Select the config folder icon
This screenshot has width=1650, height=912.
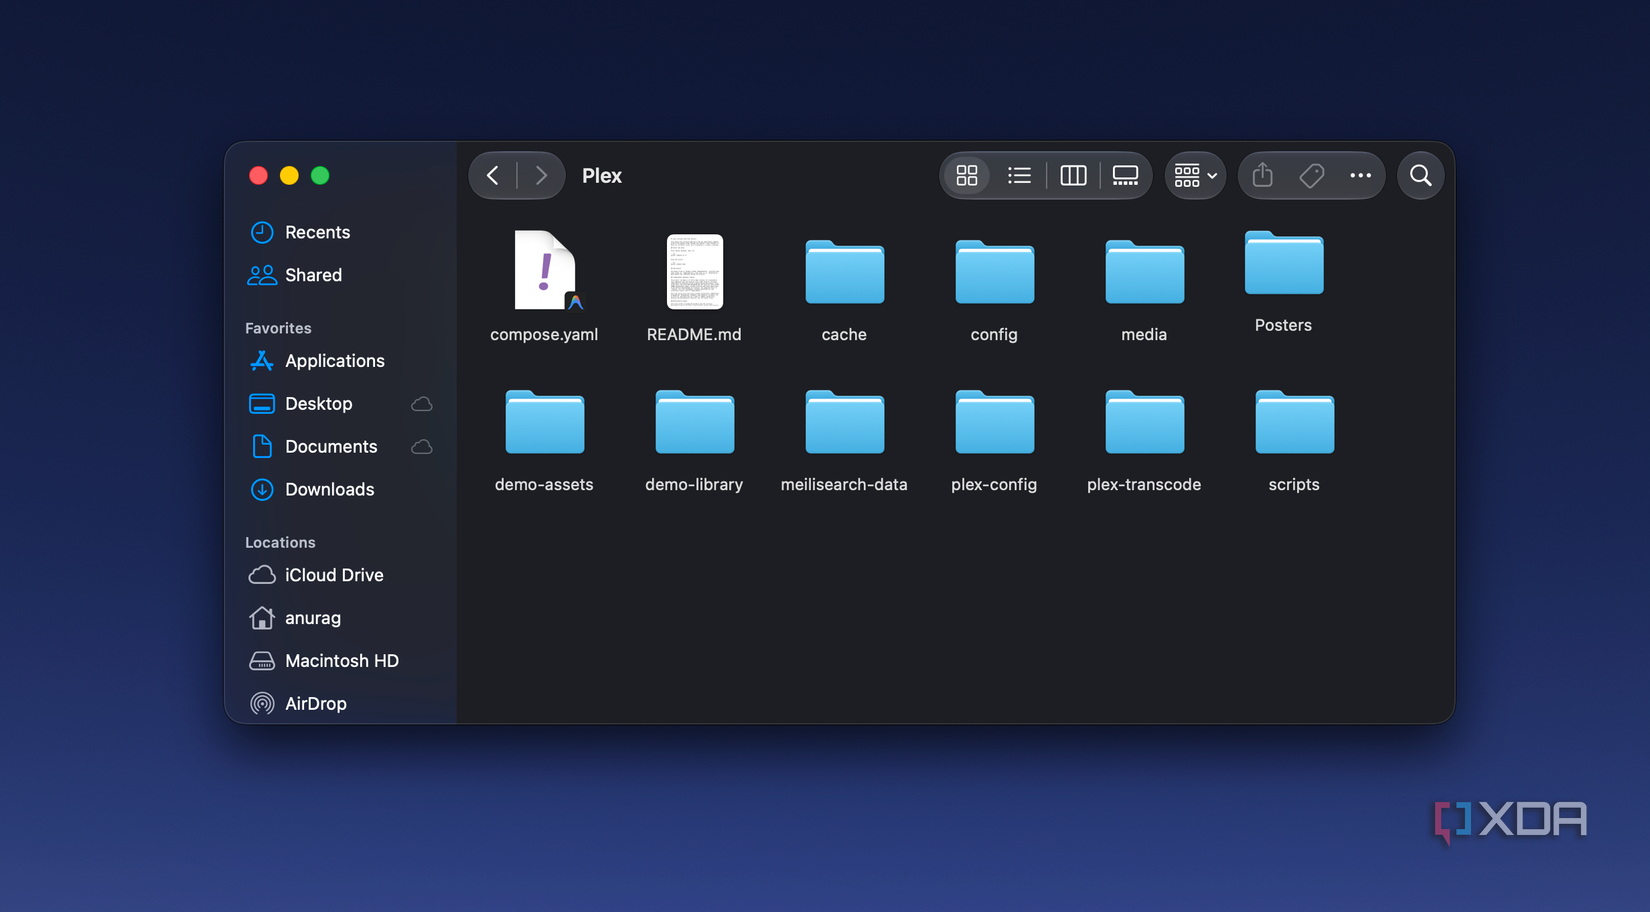point(995,272)
